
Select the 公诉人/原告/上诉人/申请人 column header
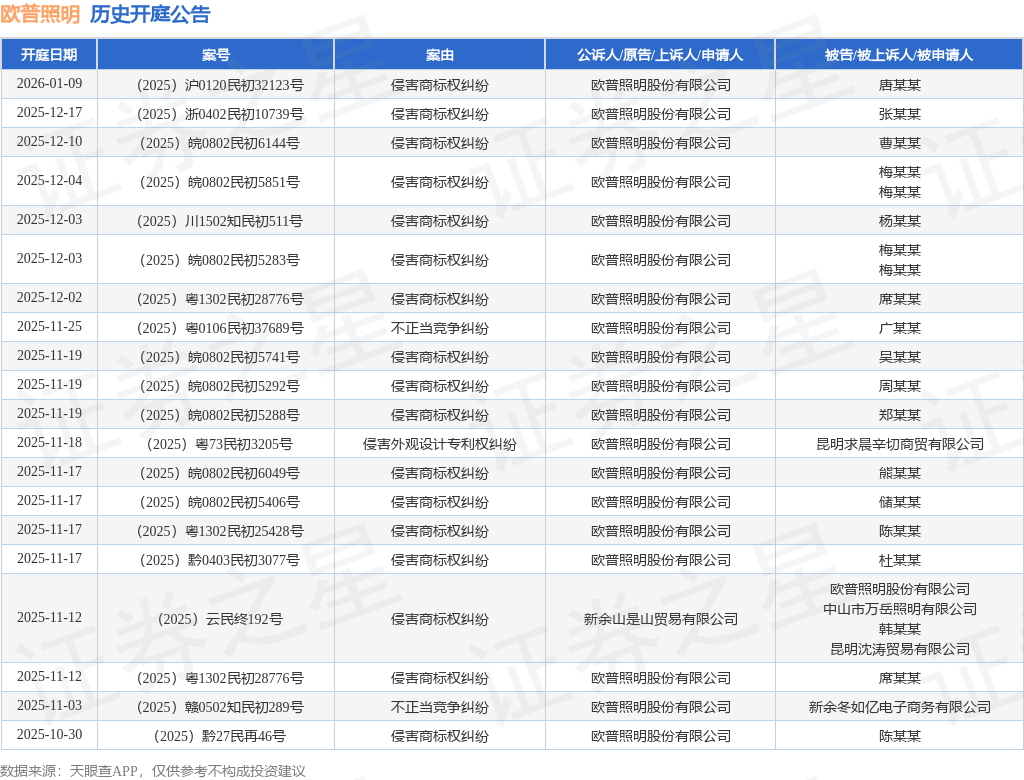click(x=660, y=55)
